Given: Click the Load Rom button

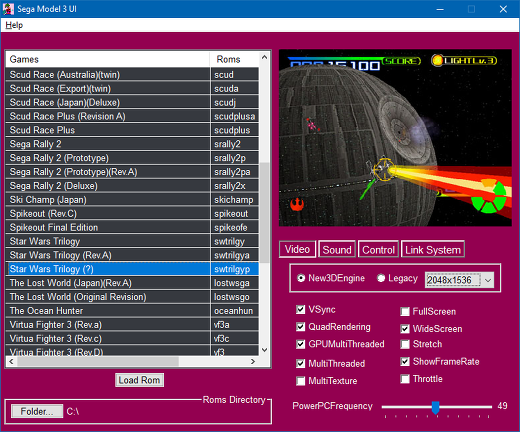Looking at the screenshot, I should click(139, 380).
